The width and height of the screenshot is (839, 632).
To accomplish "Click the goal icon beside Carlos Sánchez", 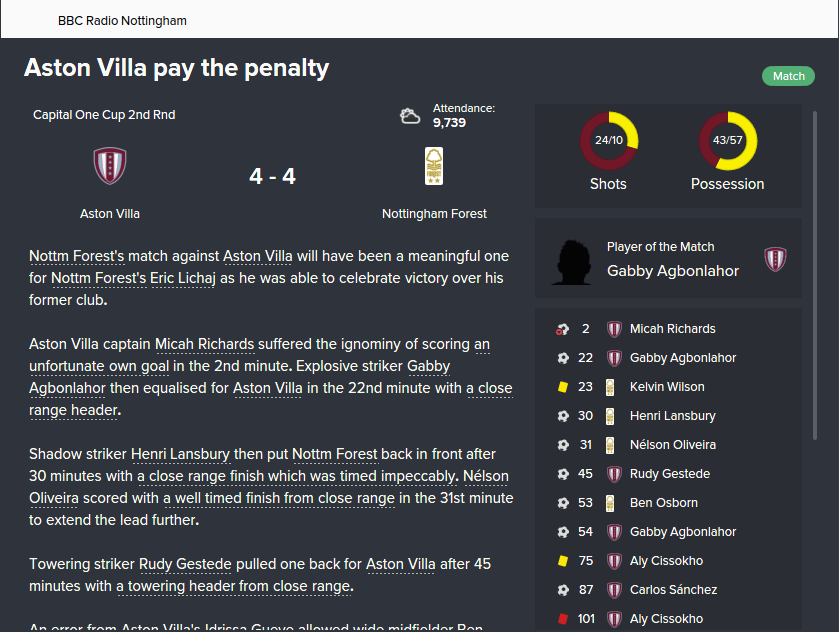I will tap(562, 590).
